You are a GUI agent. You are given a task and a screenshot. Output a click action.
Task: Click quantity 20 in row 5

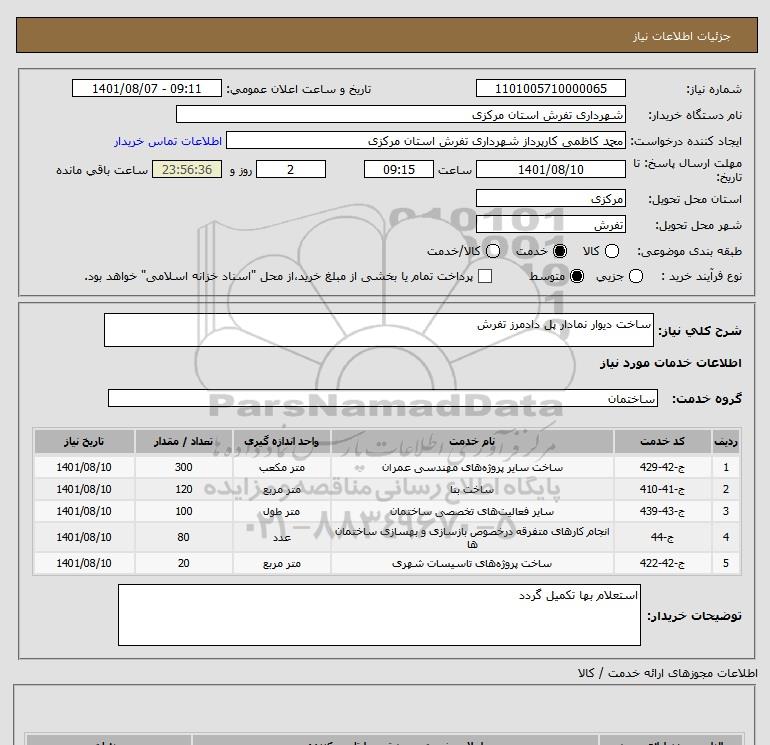click(183, 563)
